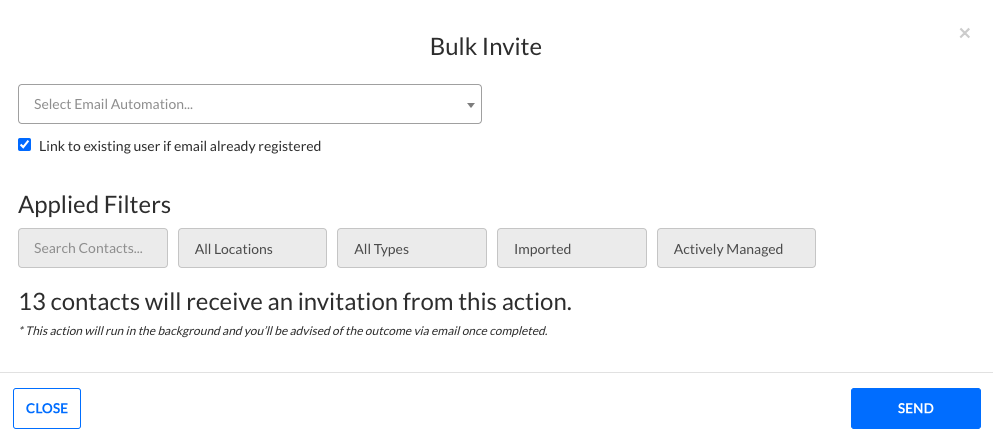This screenshot has height=443, width=993.
Task: Click the horizontal divider above the footer buttons
Action: (x=496, y=372)
